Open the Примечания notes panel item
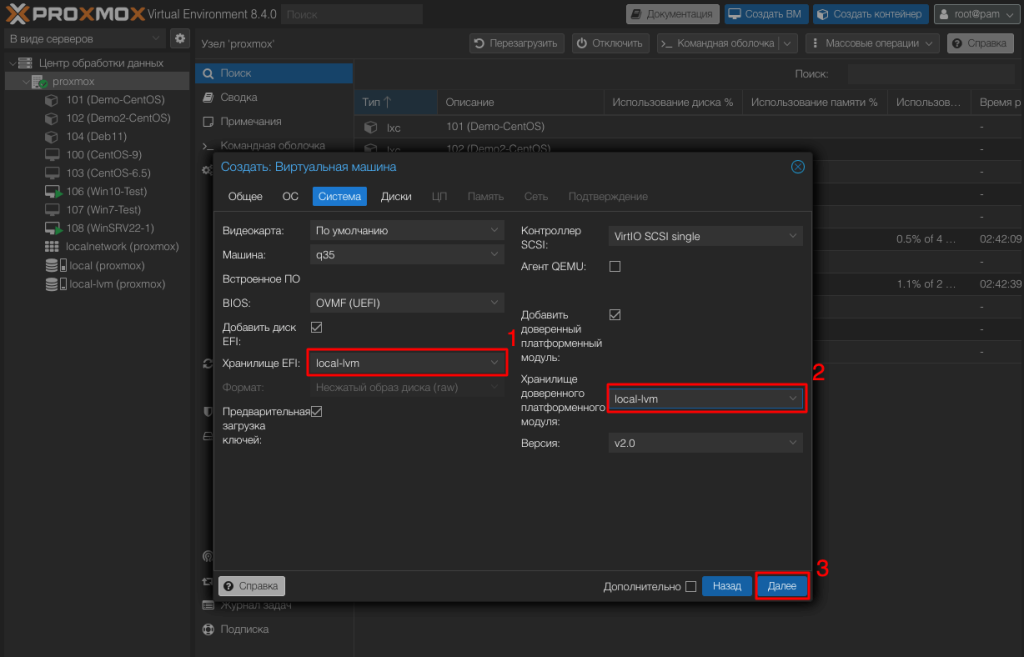 250,121
